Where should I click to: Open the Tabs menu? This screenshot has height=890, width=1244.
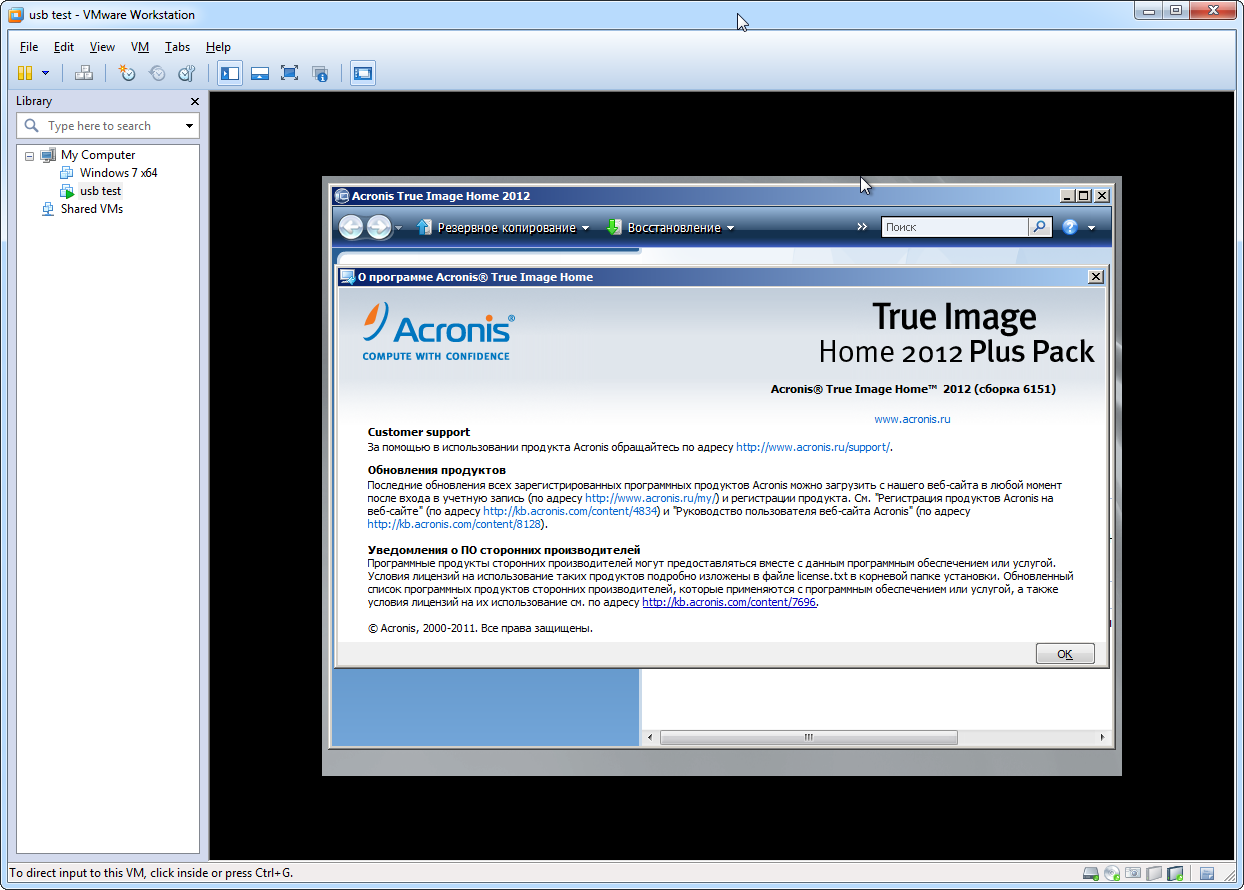pos(177,47)
